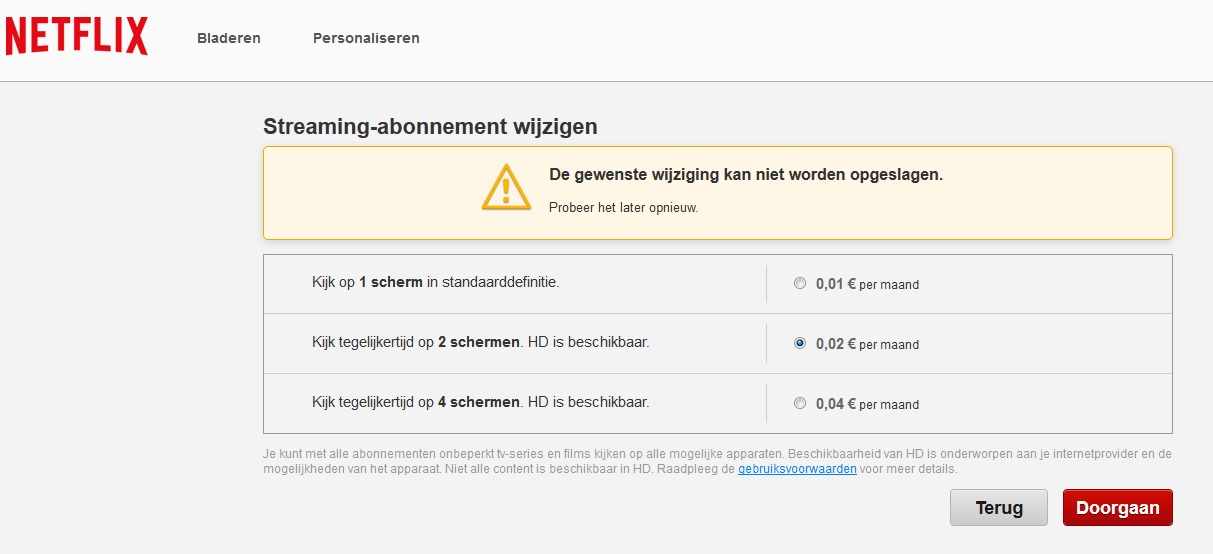The image size is (1213, 554).
Task: Open the Bladeren menu
Action: click(229, 38)
